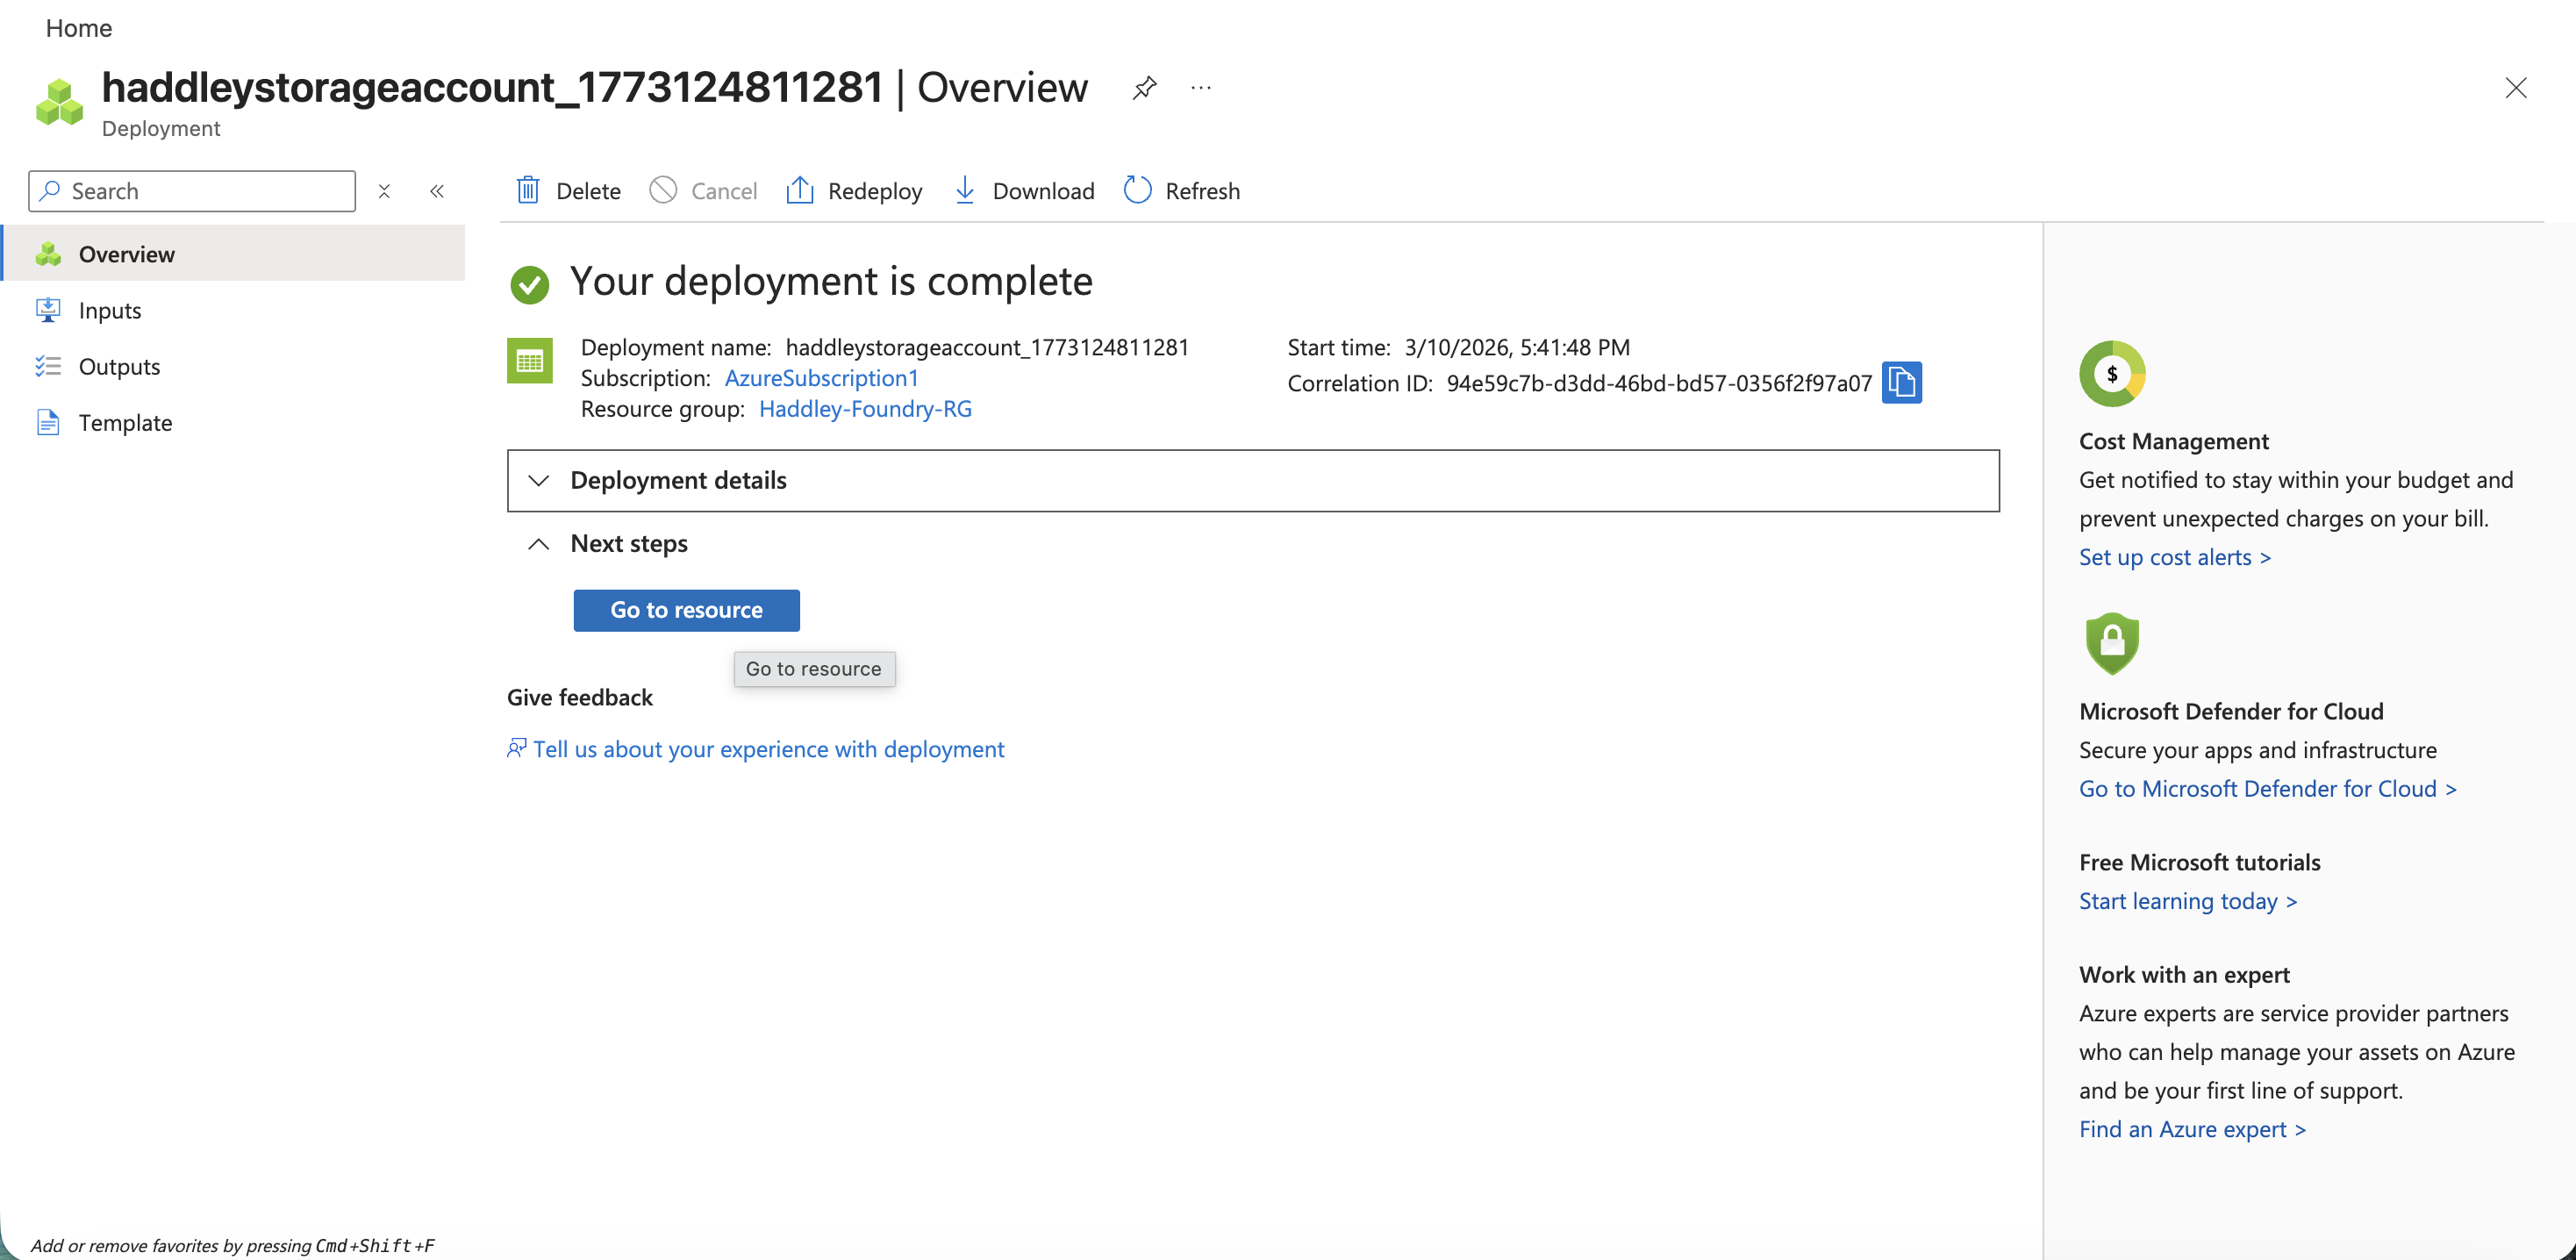The image size is (2576, 1260).
Task: Collapse the left sidebar with double chevron
Action: pyautogui.click(x=436, y=190)
